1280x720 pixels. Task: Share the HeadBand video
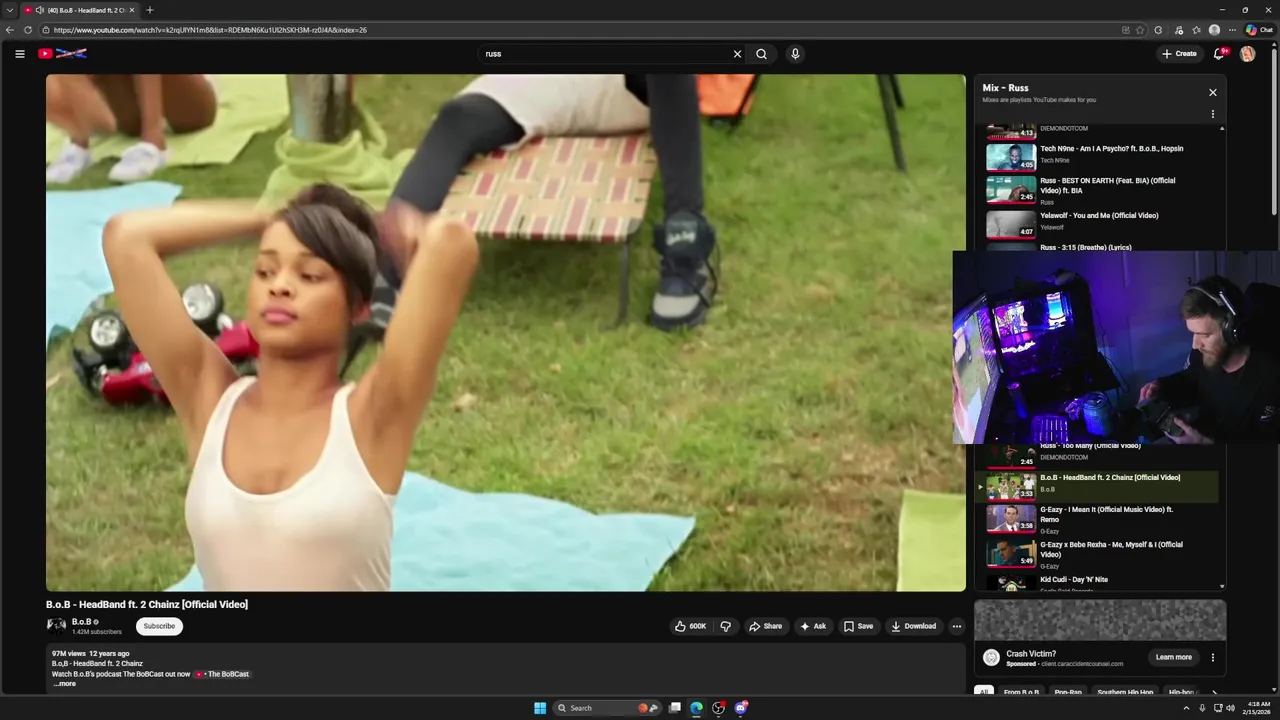[x=765, y=626]
